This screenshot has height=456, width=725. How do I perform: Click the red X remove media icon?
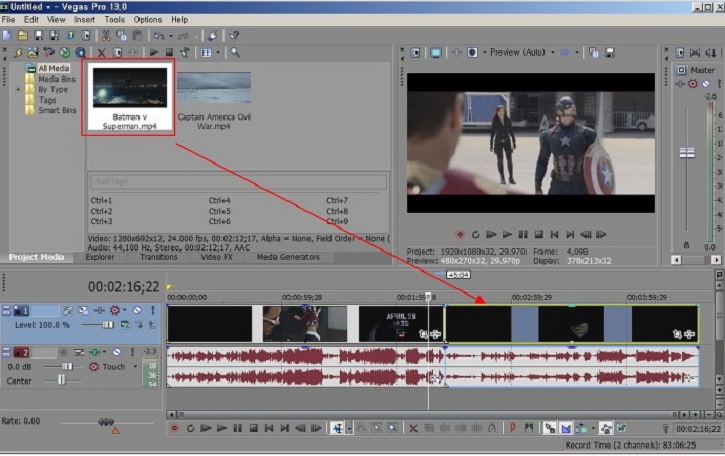[x=100, y=52]
